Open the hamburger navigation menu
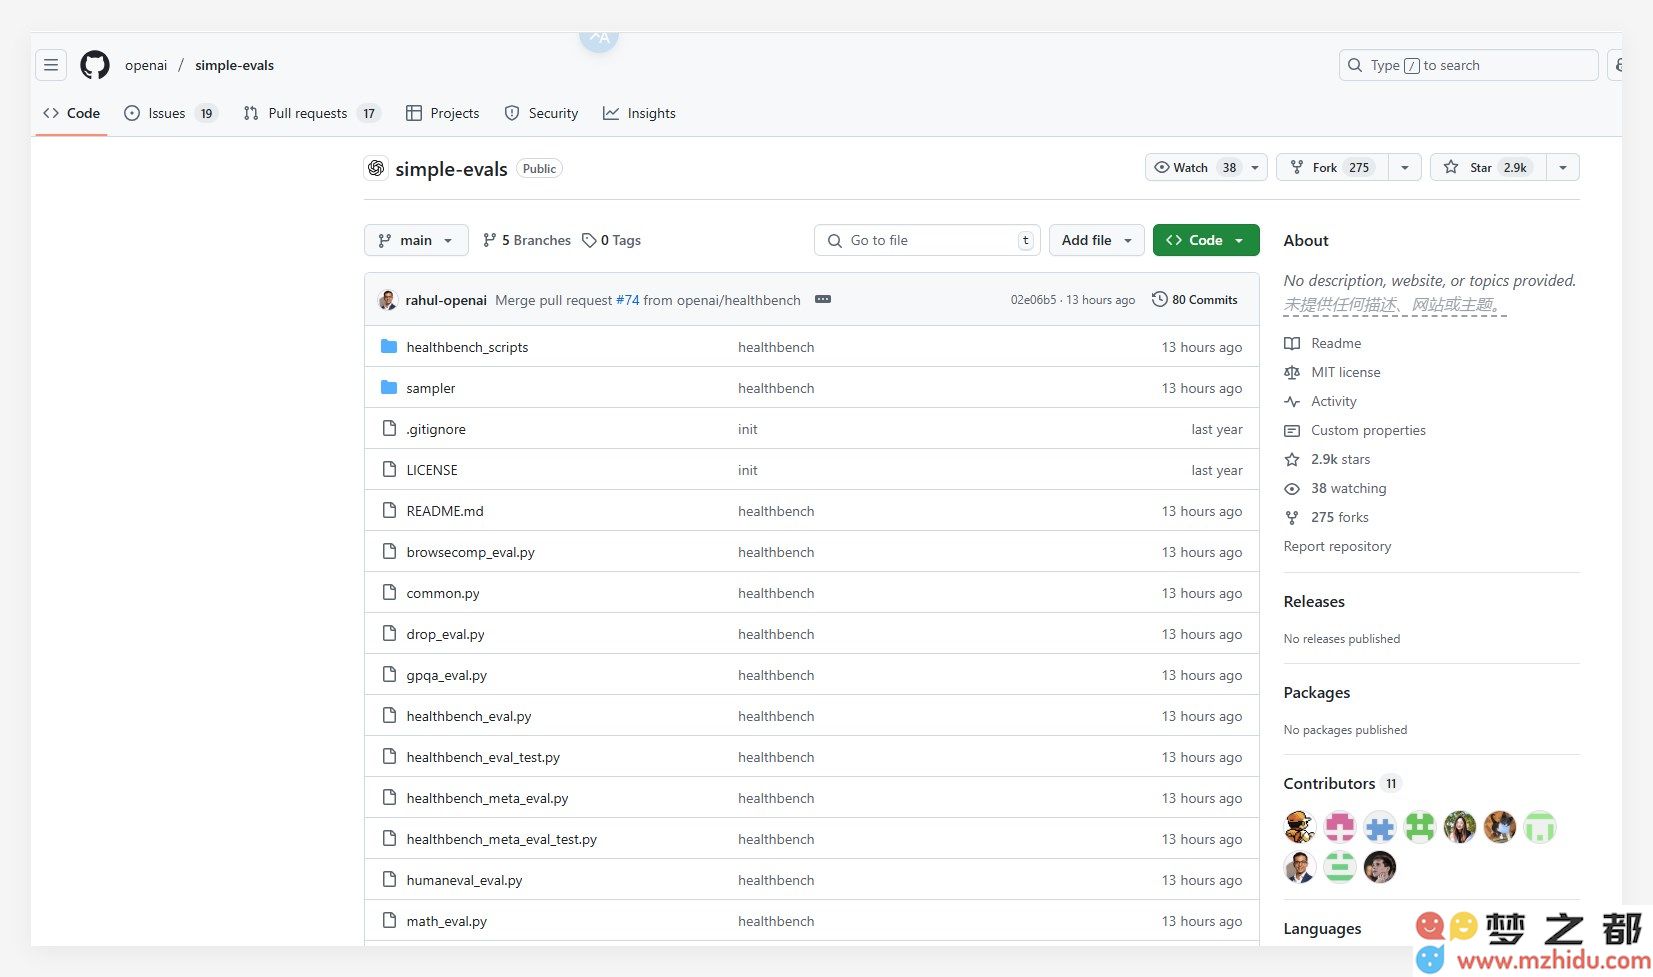This screenshot has height=977, width=1653. tap(51, 65)
